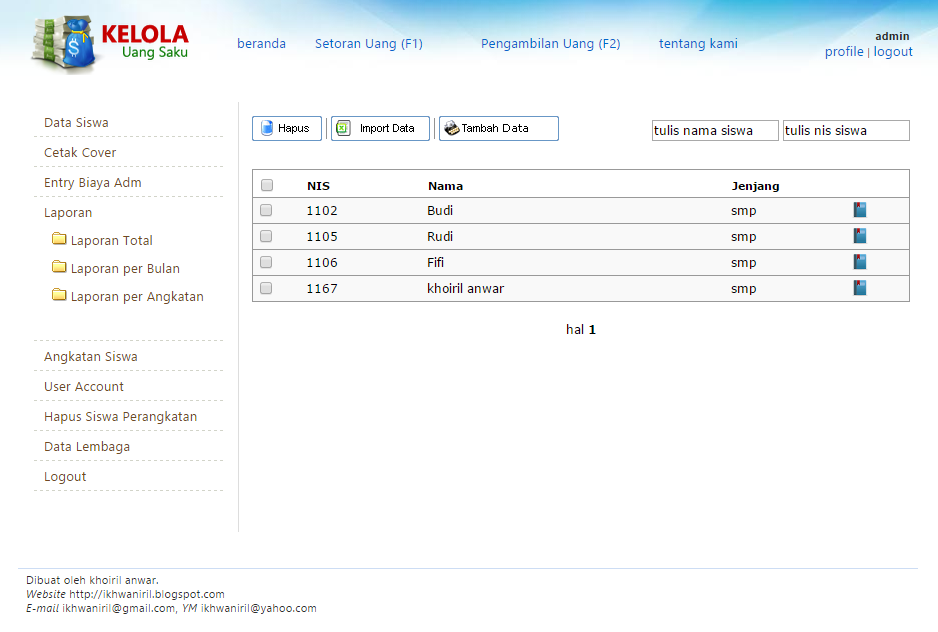This screenshot has height=632, width=938.
Task: Open Laporan per Bulan report
Action: [x=125, y=269]
